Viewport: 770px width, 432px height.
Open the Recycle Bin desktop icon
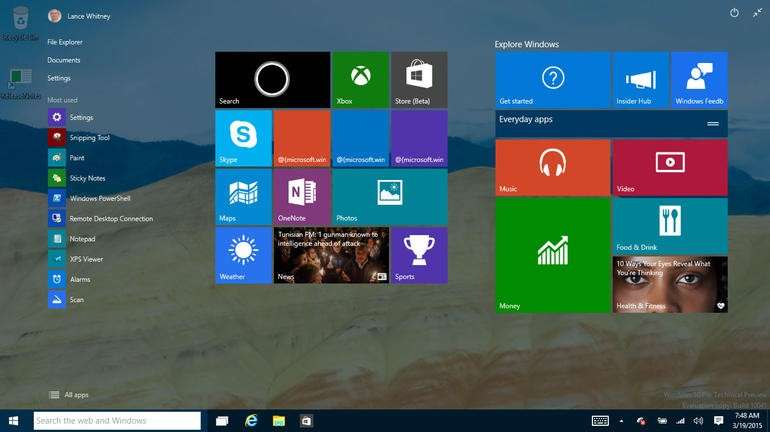pos(20,24)
